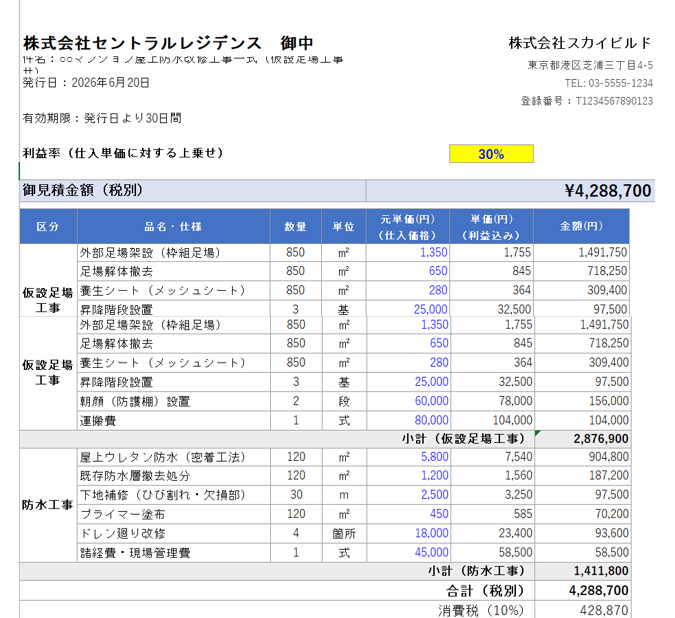Click the 区分 column header

(48, 226)
